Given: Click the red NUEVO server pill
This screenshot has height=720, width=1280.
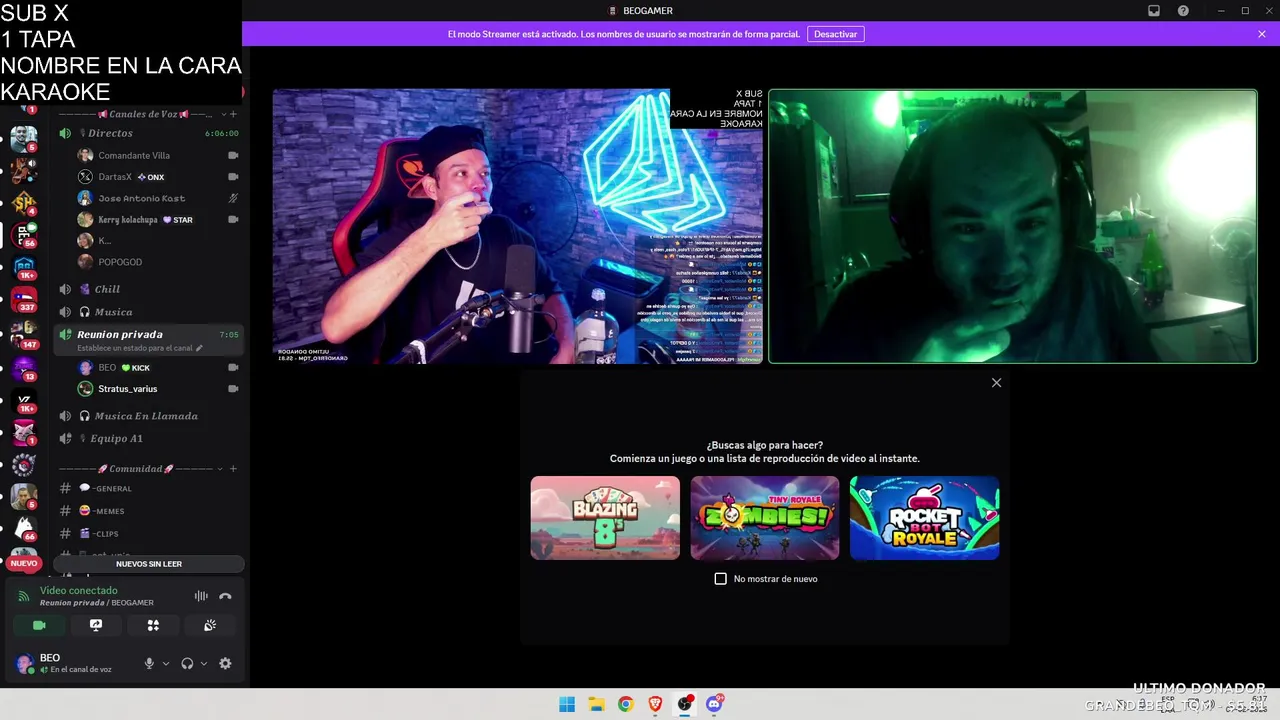Looking at the screenshot, I should (24, 563).
